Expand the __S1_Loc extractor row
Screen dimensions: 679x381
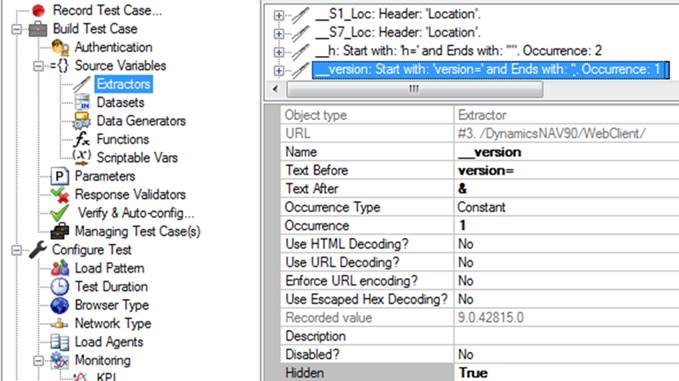click(279, 16)
